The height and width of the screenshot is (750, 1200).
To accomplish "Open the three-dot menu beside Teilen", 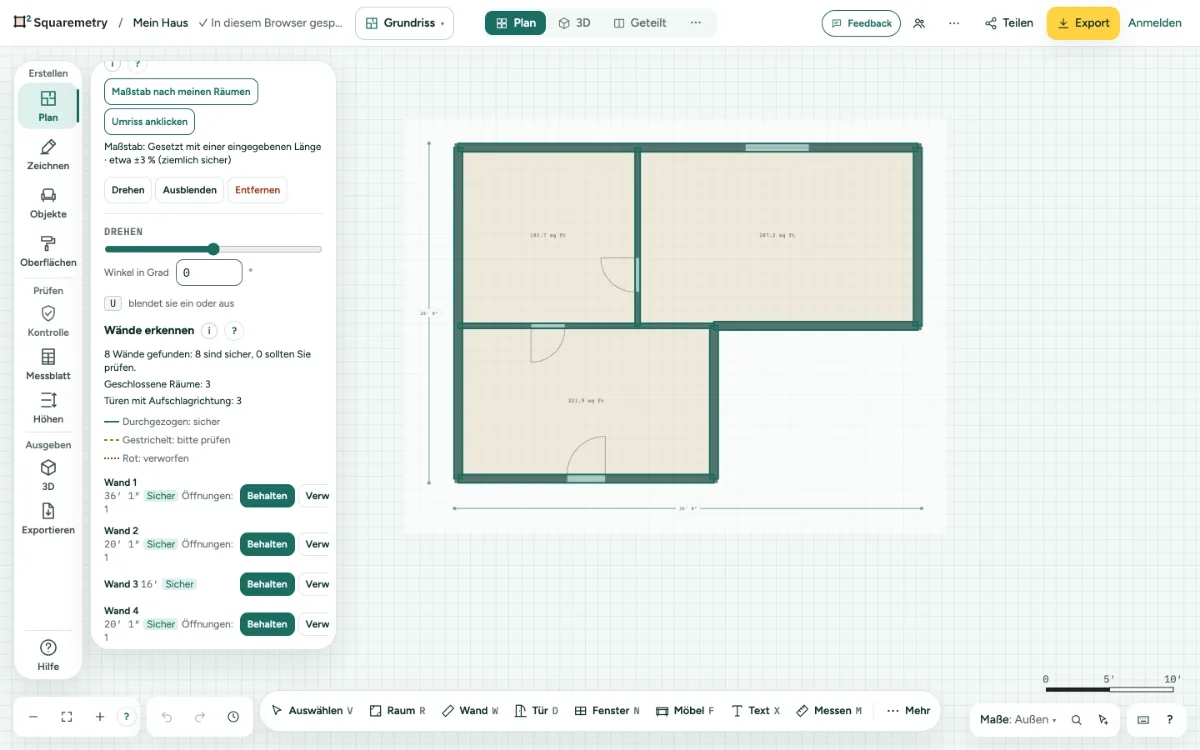I will (954, 23).
